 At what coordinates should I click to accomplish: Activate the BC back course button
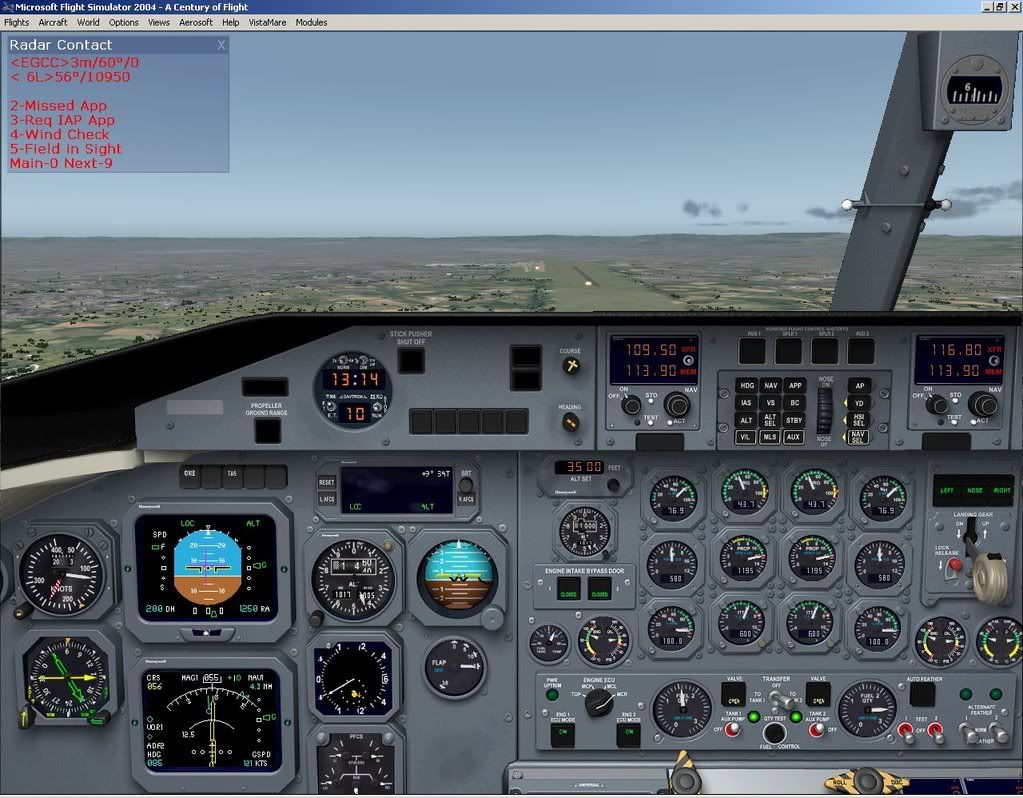pos(795,403)
